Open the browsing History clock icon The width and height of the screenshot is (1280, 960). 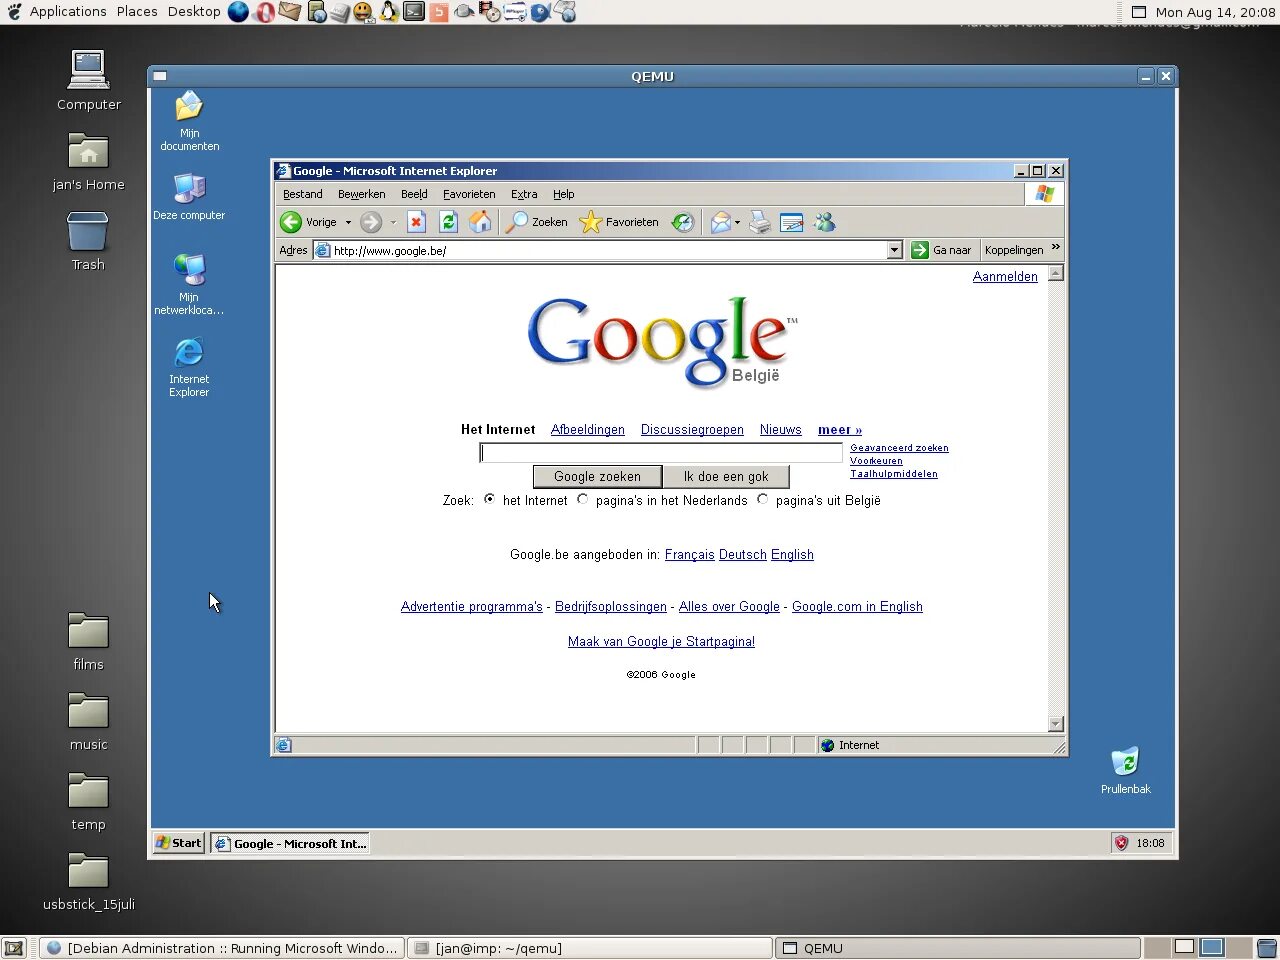click(682, 222)
